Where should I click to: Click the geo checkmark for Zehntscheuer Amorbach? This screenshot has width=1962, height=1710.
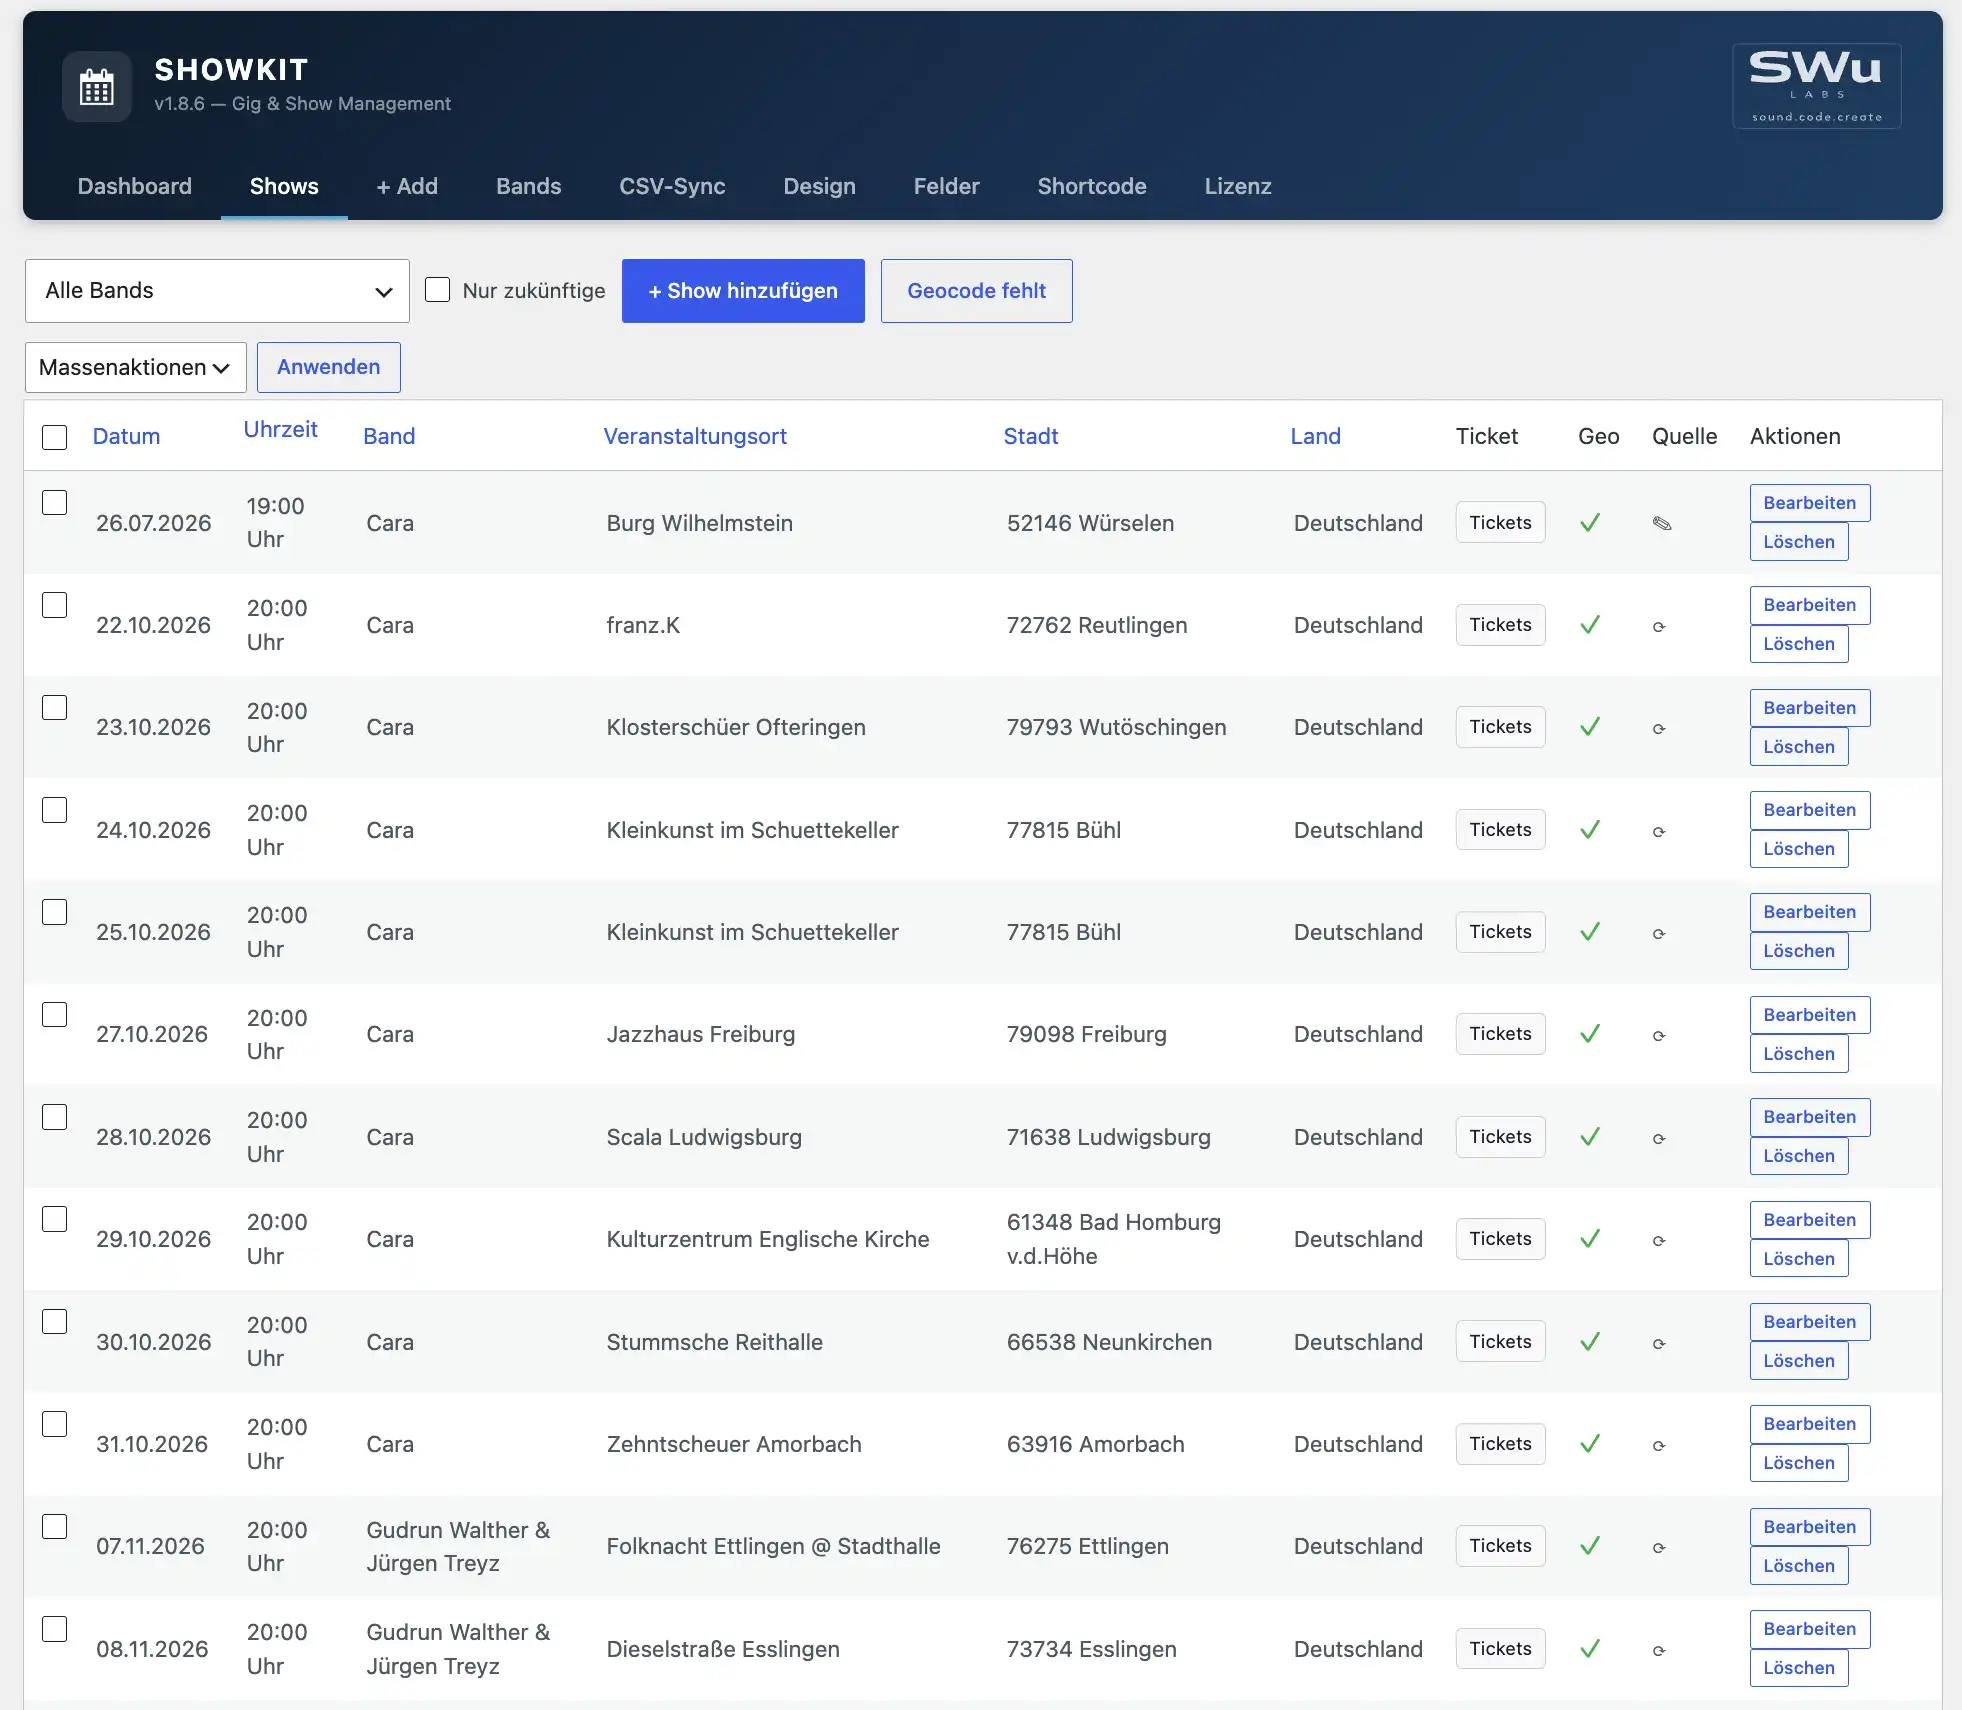1590,1444
